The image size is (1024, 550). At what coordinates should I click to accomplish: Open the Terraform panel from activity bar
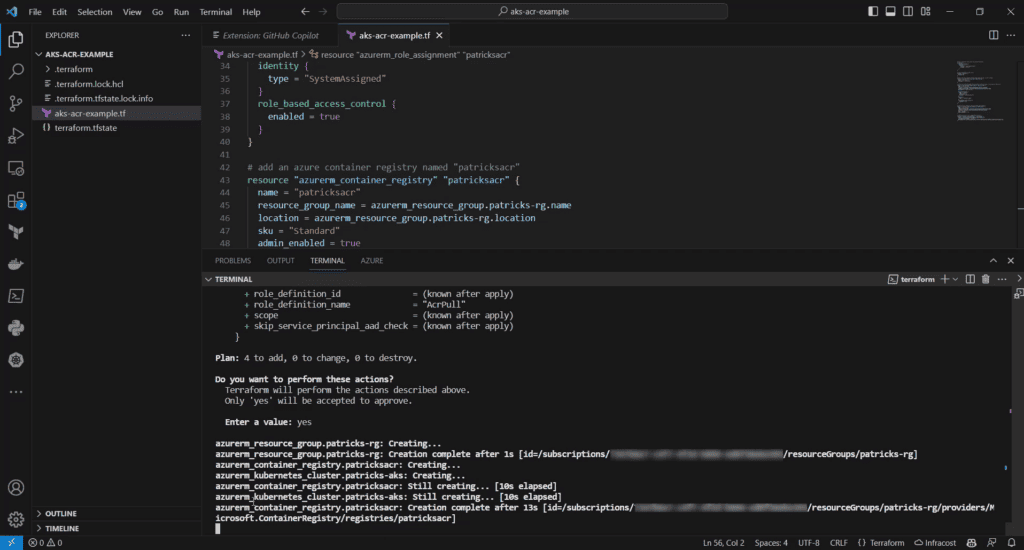pyautogui.click(x=16, y=232)
